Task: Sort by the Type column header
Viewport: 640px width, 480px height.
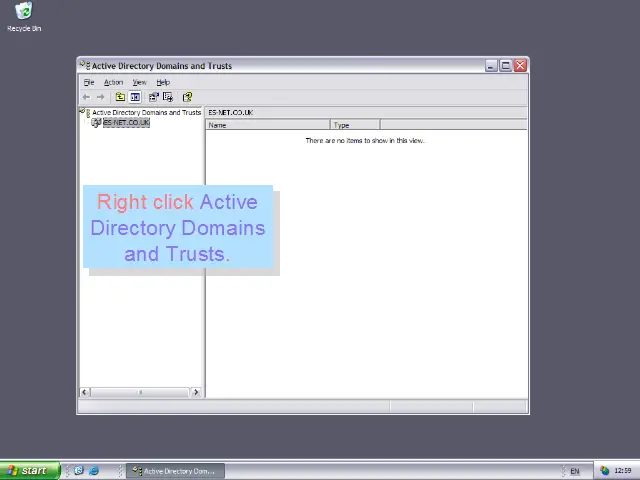Action: 355,125
